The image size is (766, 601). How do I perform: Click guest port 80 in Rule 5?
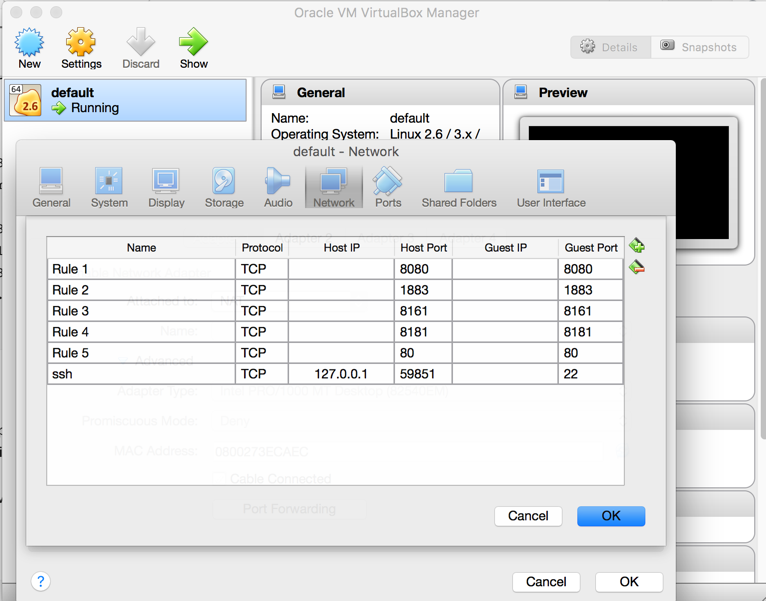click(x=590, y=353)
